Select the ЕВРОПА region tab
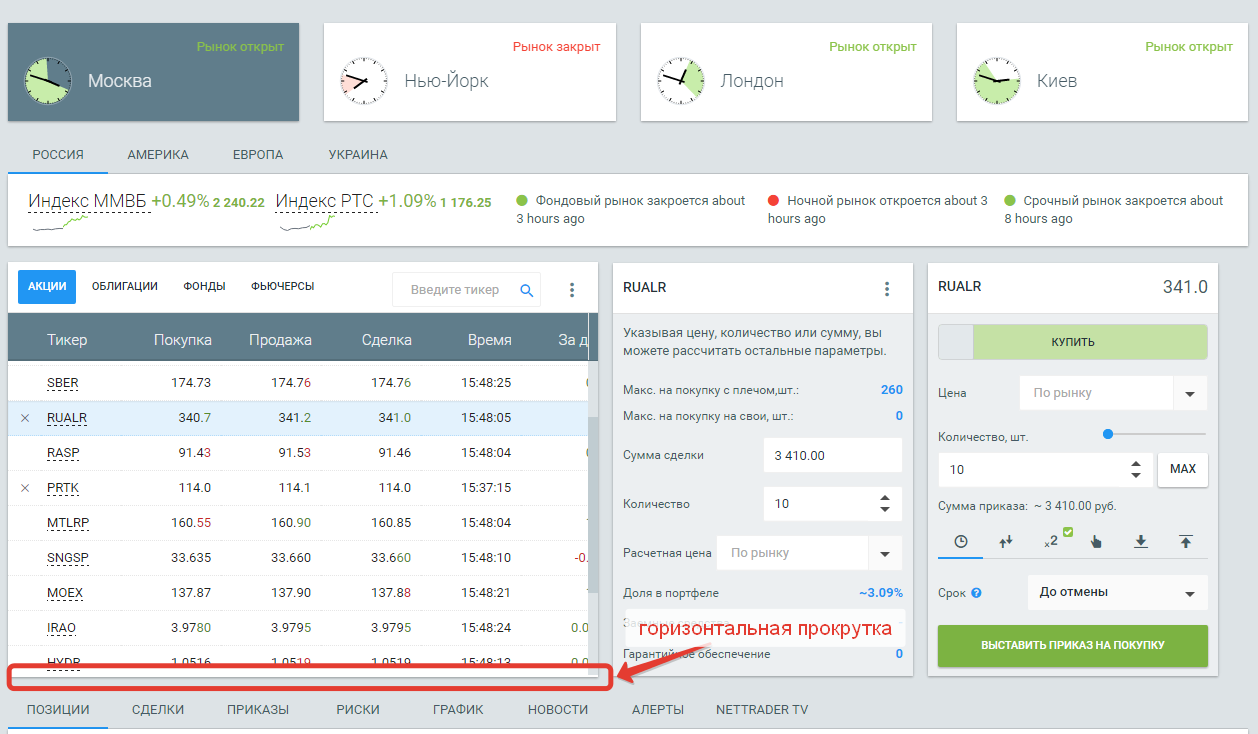1258x734 pixels. [x=258, y=155]
